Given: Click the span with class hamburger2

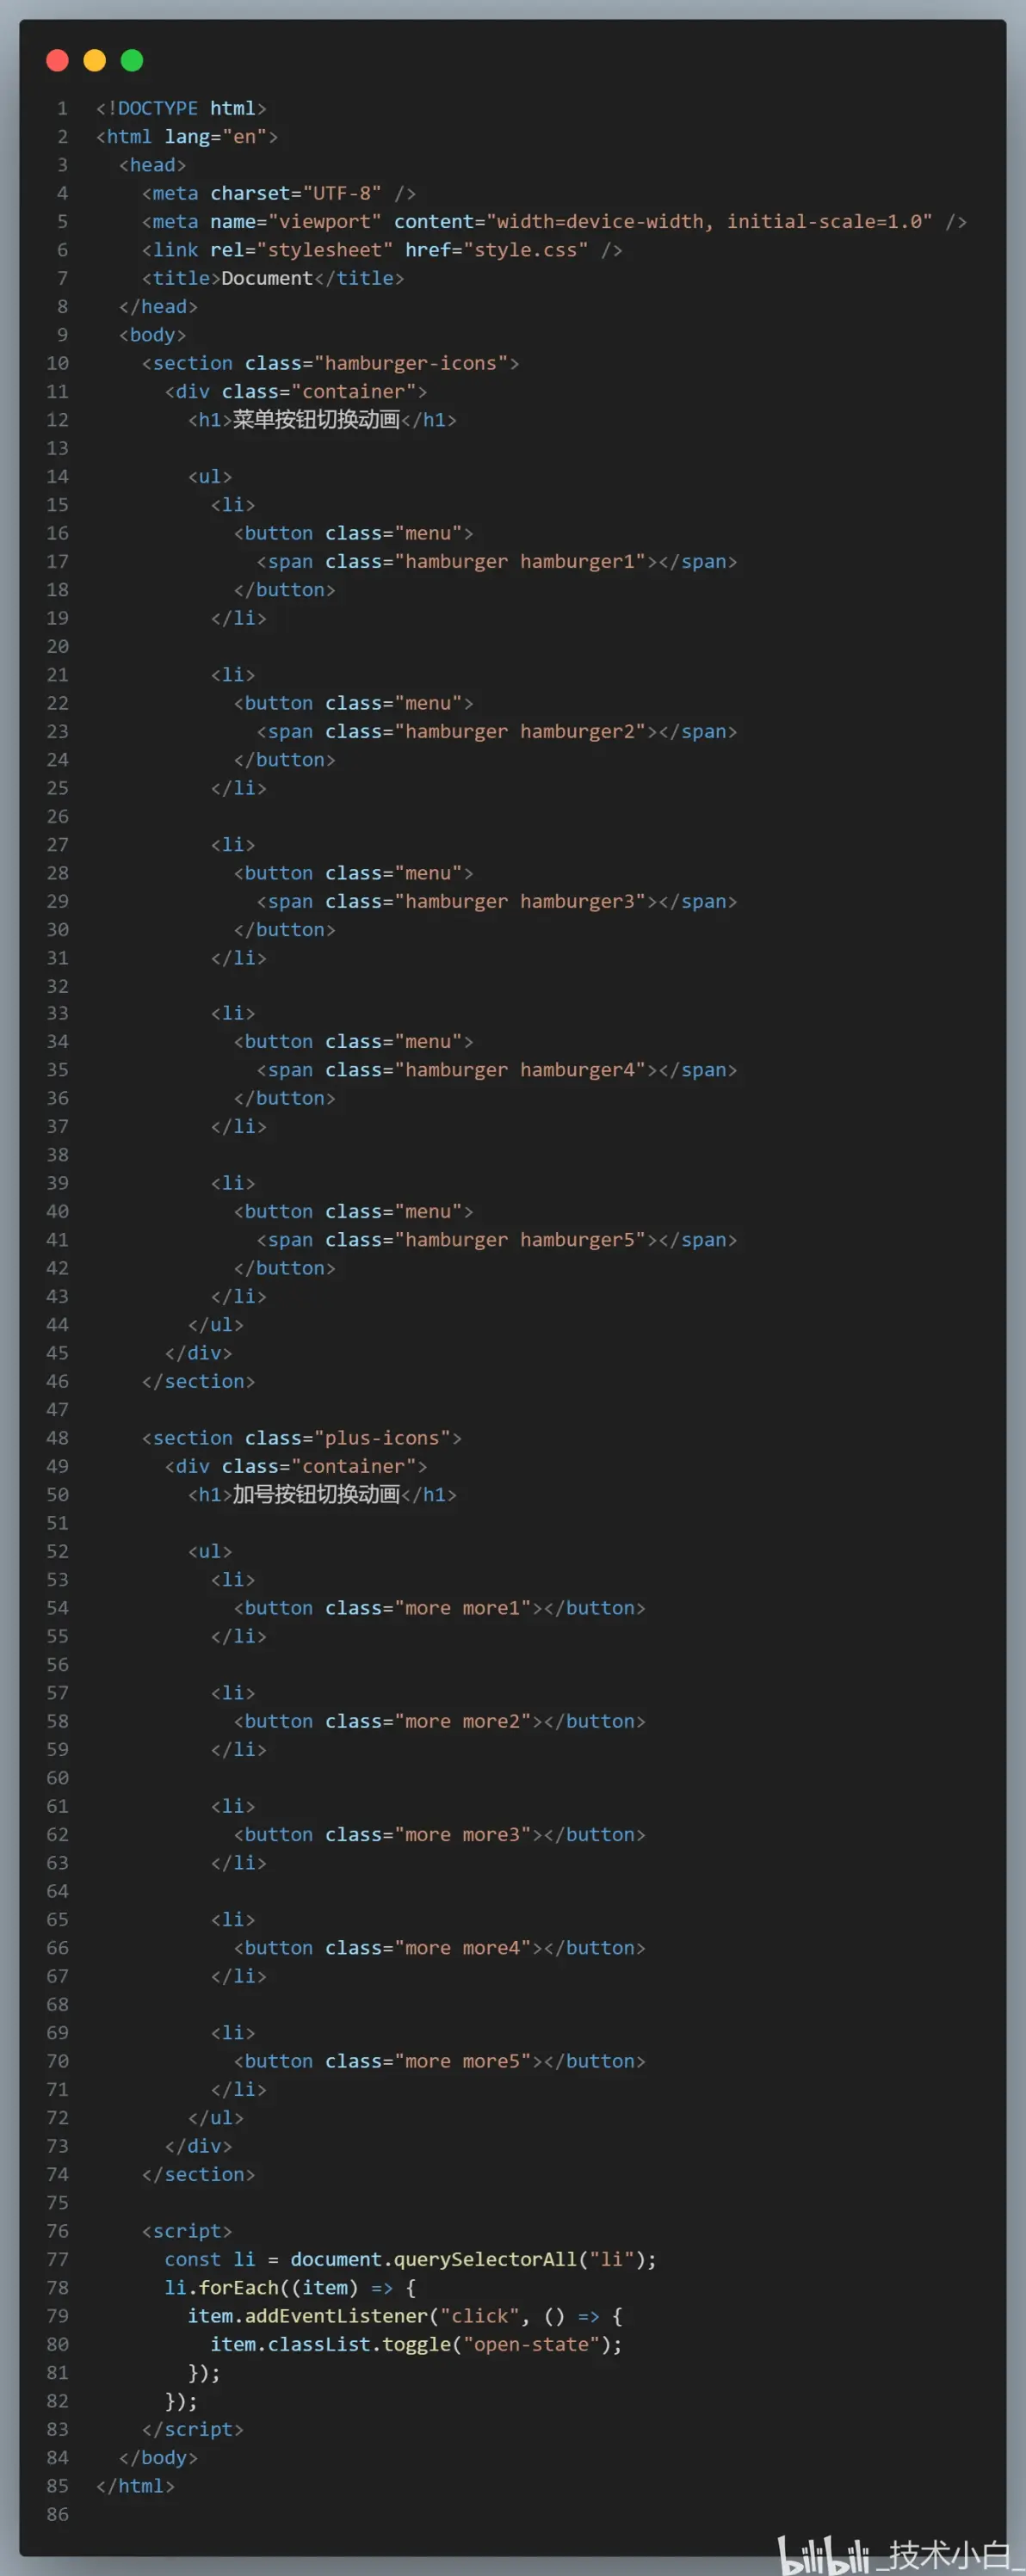Looking at the screenshot, I should coord(497,732).
